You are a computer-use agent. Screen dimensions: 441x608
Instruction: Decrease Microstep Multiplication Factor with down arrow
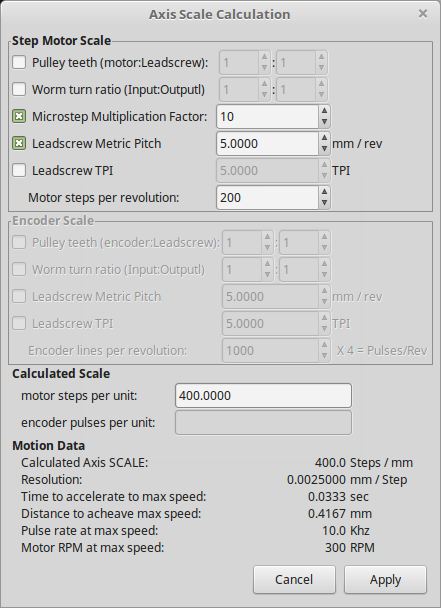(324, 122)
